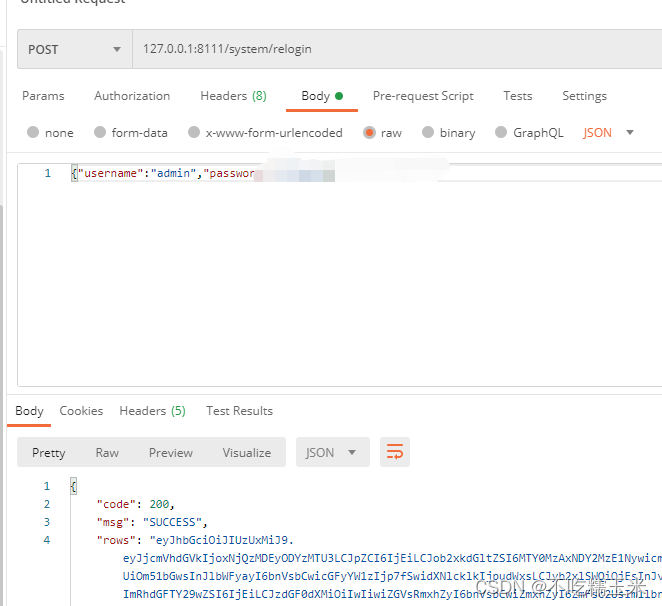Switch to the Params tab
662x606 pixels.
43,96
